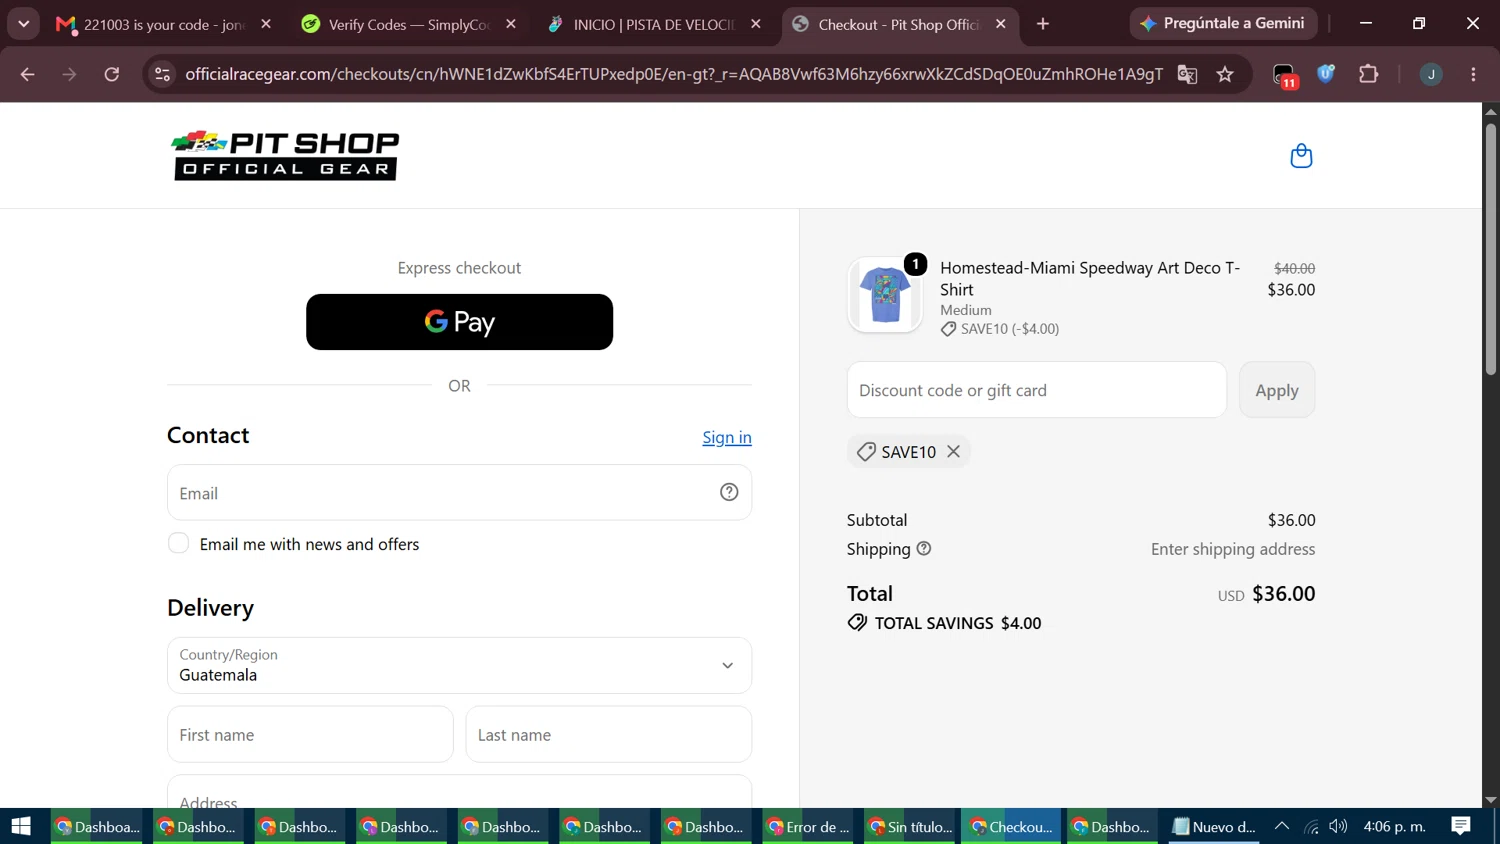1500x844 pixels.
Task: Click the taskbar clock showing 4:06 p. m.
Action: pyautogui.click(x=1394, y=826)
